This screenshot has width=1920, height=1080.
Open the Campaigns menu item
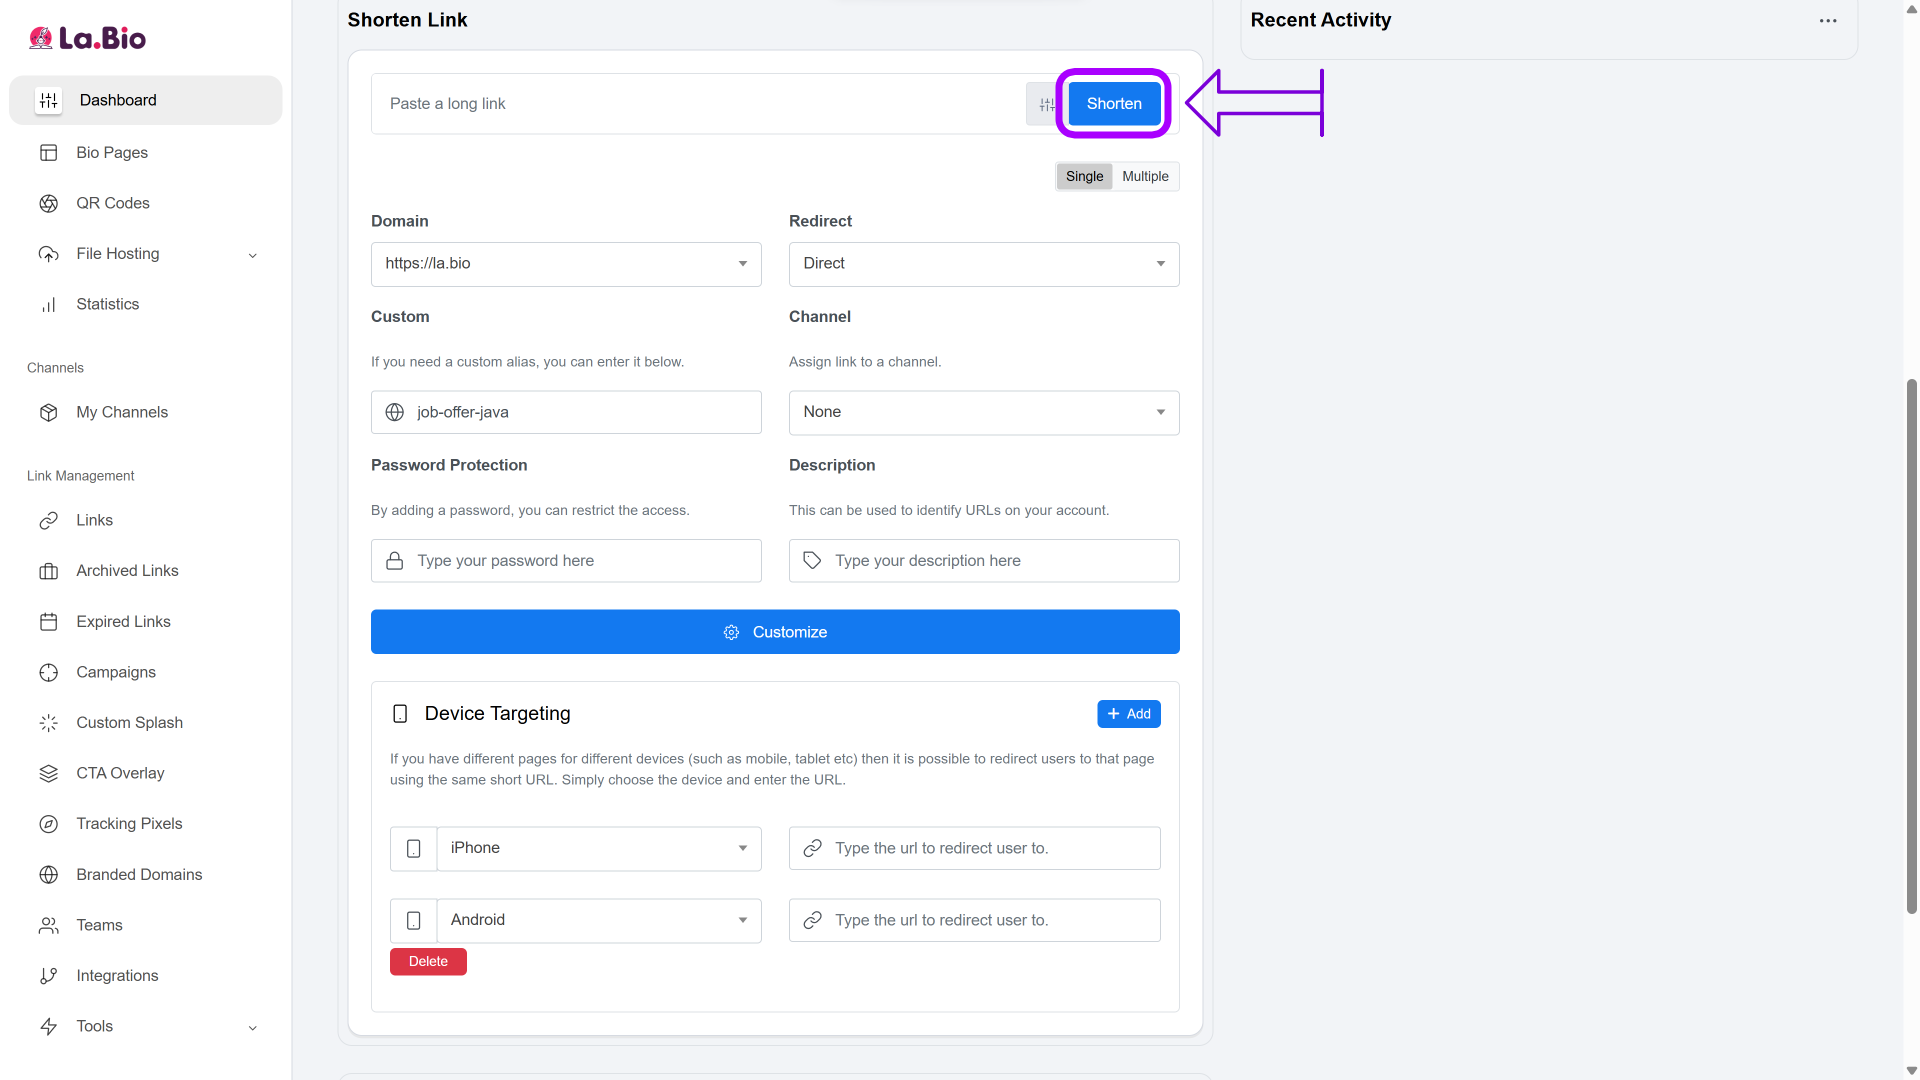coord(116,672)
